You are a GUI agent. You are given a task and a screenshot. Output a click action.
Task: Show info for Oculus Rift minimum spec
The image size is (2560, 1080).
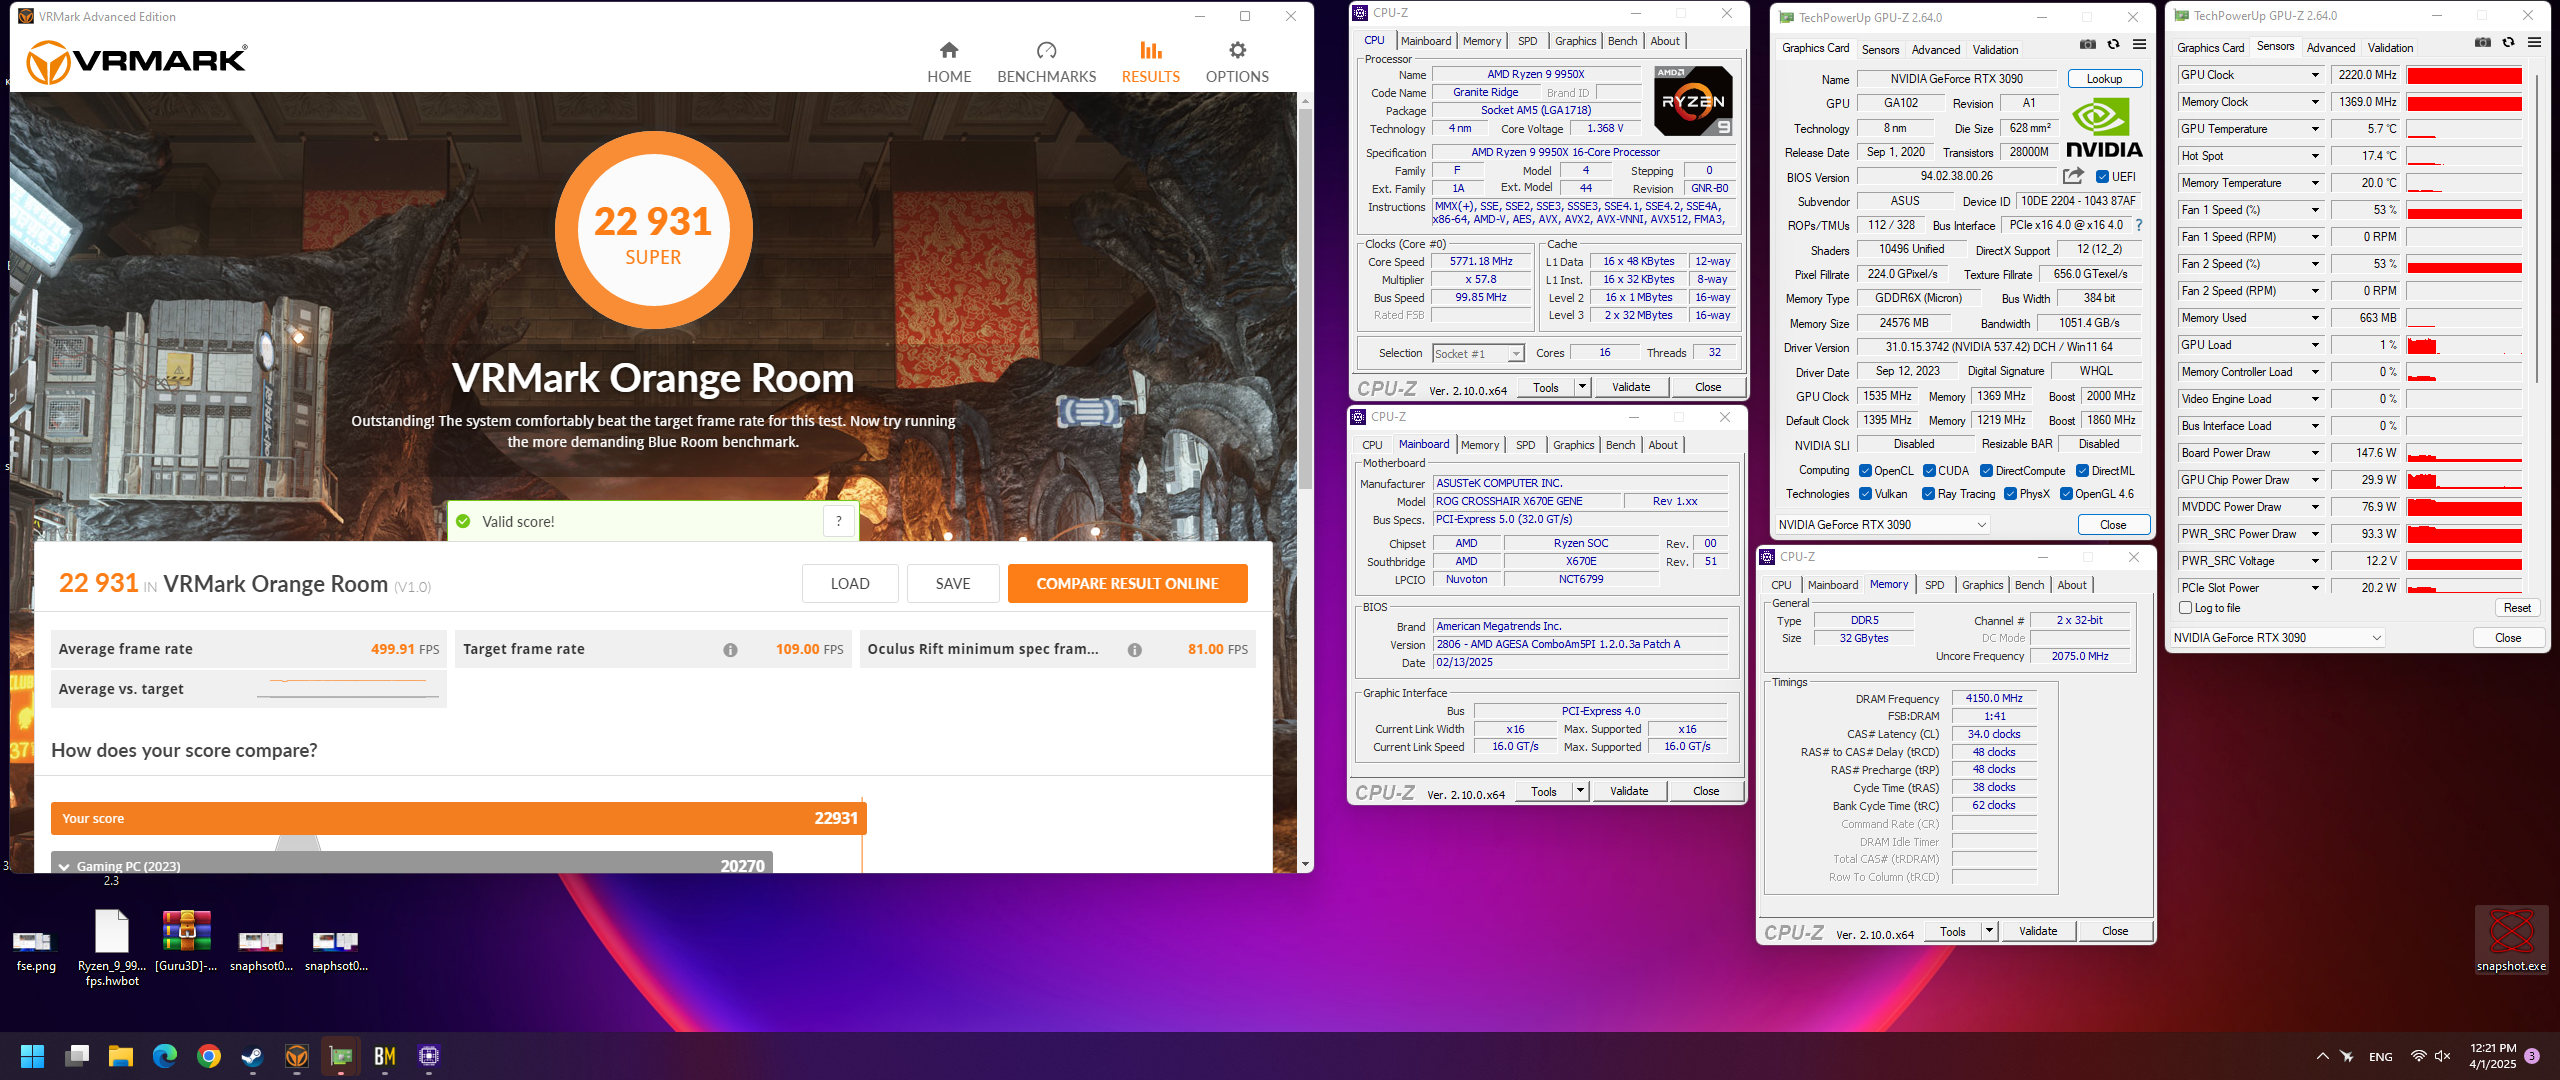pyautogui.click(x=1134, y=650)
